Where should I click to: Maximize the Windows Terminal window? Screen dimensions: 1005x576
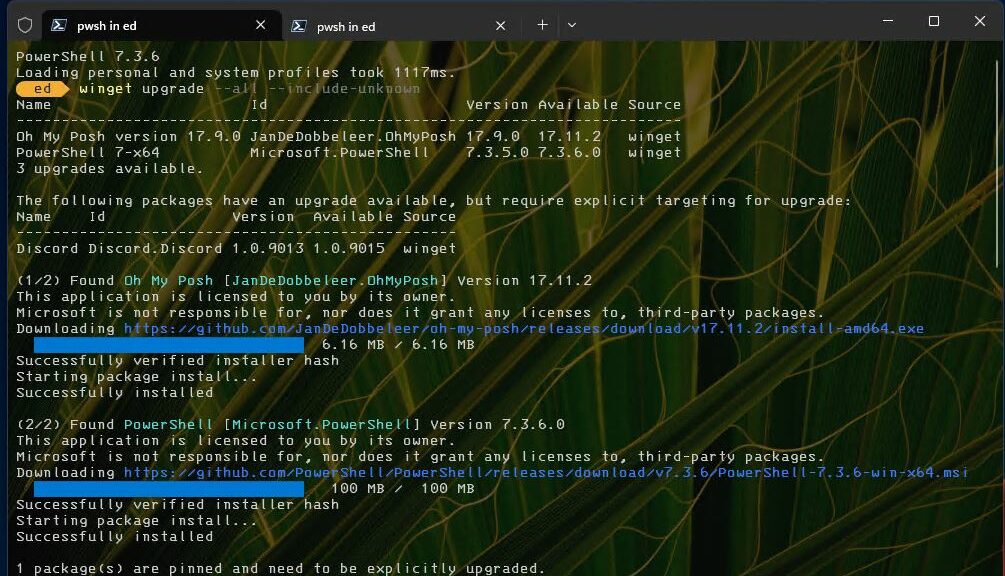[932, 20]
